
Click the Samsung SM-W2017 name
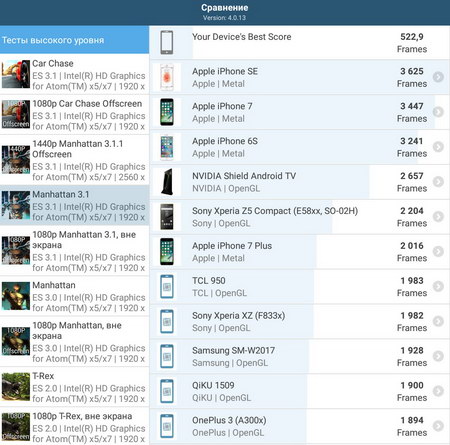[x=233, y=350]
